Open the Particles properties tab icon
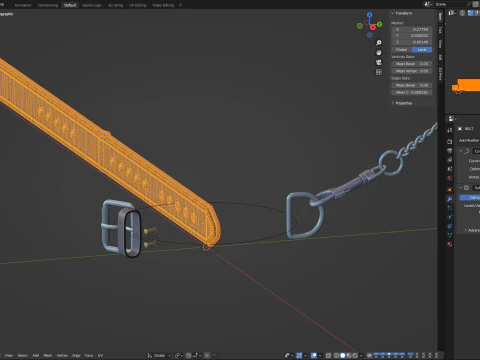 [x=450, y=208]
